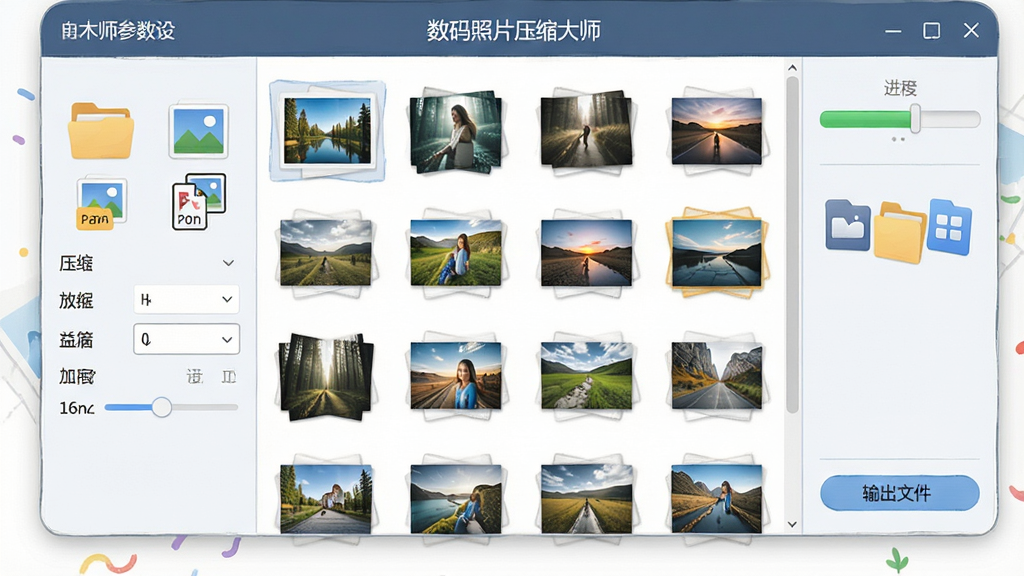Image resolution: width=1024 pixels, height=576 pixels.
Task: Click the blue grid file icon
Action: 950,227
